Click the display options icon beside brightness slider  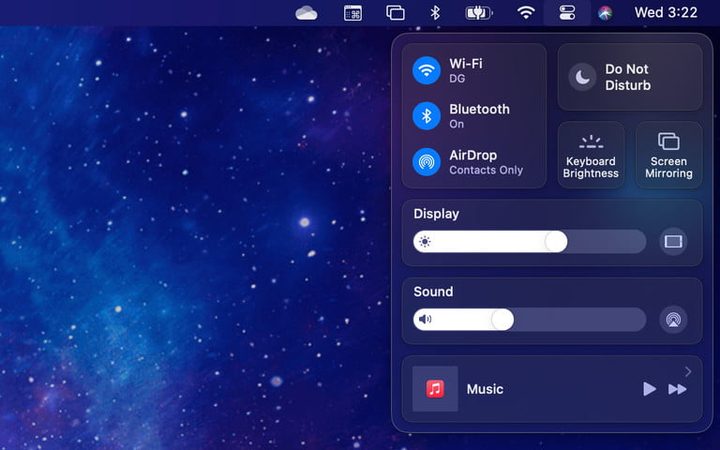pos(673,241)
